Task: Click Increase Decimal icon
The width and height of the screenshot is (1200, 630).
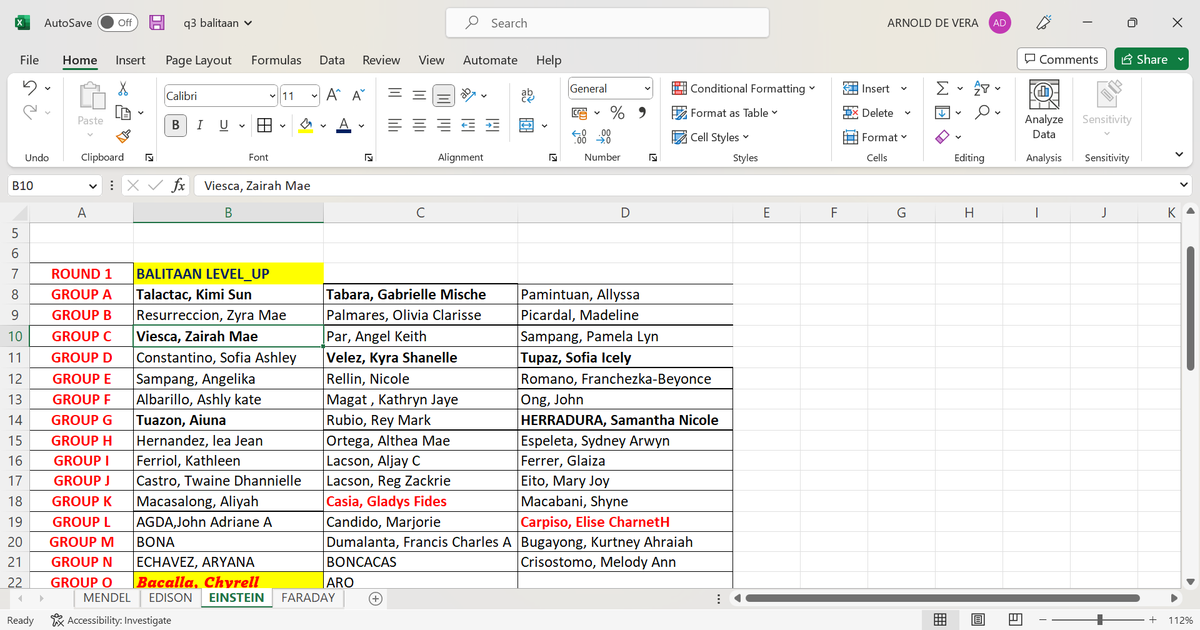Action: click(580, 137)
